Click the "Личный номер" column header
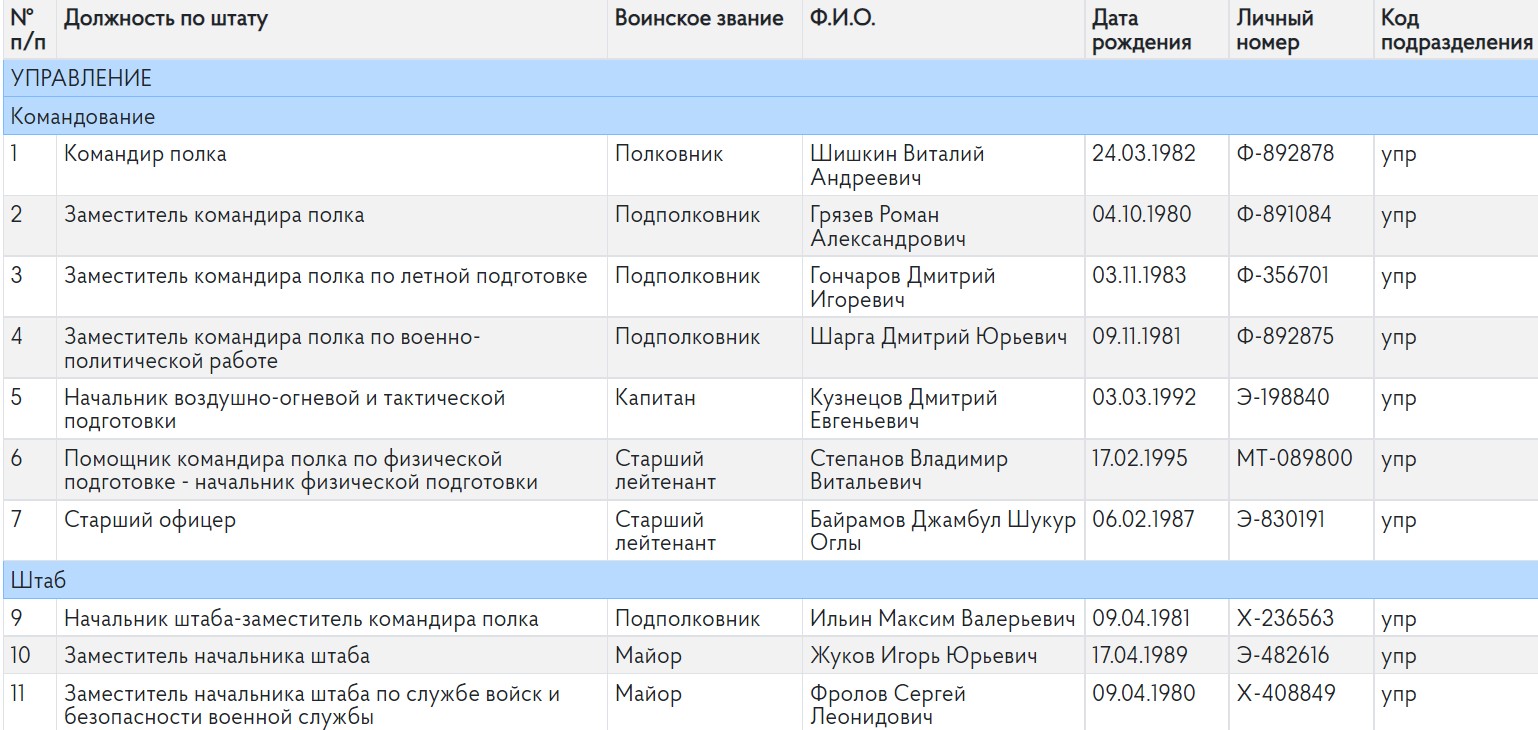This screenshot has height=730, width=1538. coord(1274,30)
